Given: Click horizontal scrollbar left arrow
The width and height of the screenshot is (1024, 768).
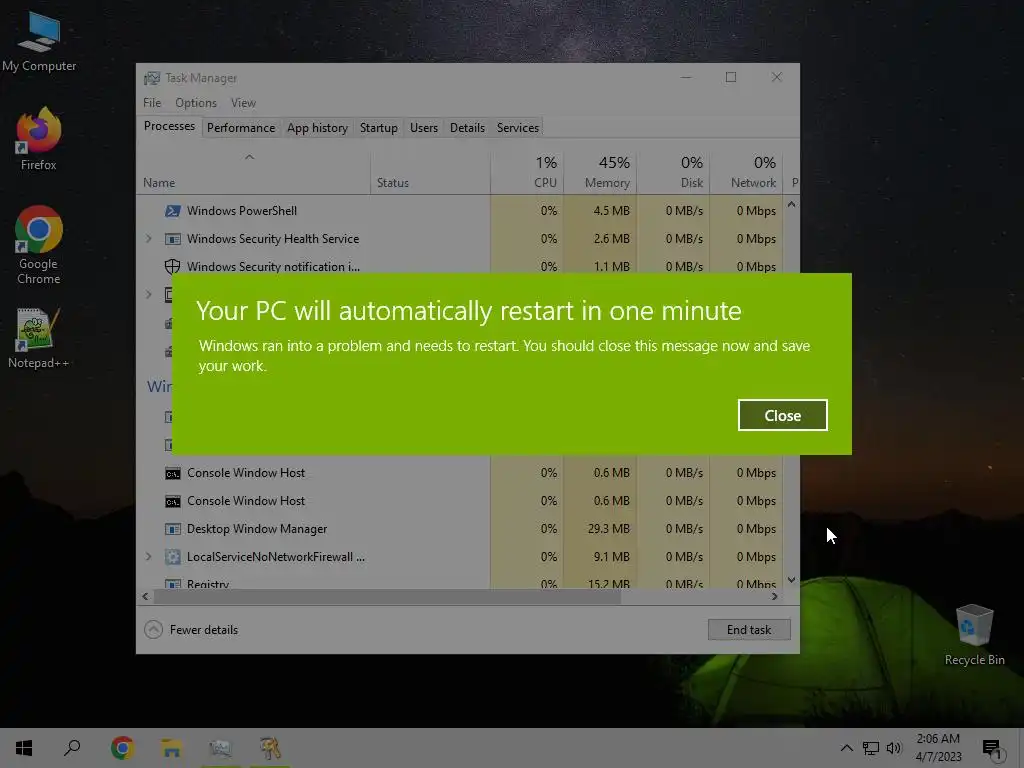Looking at the screenshot, I should pos(145,596).
